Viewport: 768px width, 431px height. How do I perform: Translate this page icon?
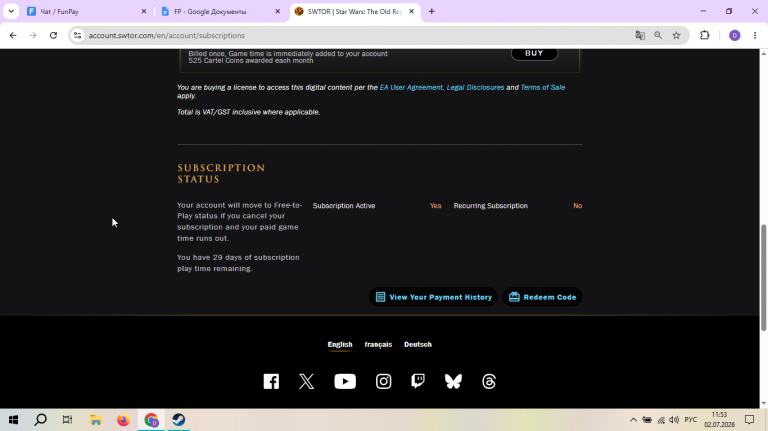point(640,35)
